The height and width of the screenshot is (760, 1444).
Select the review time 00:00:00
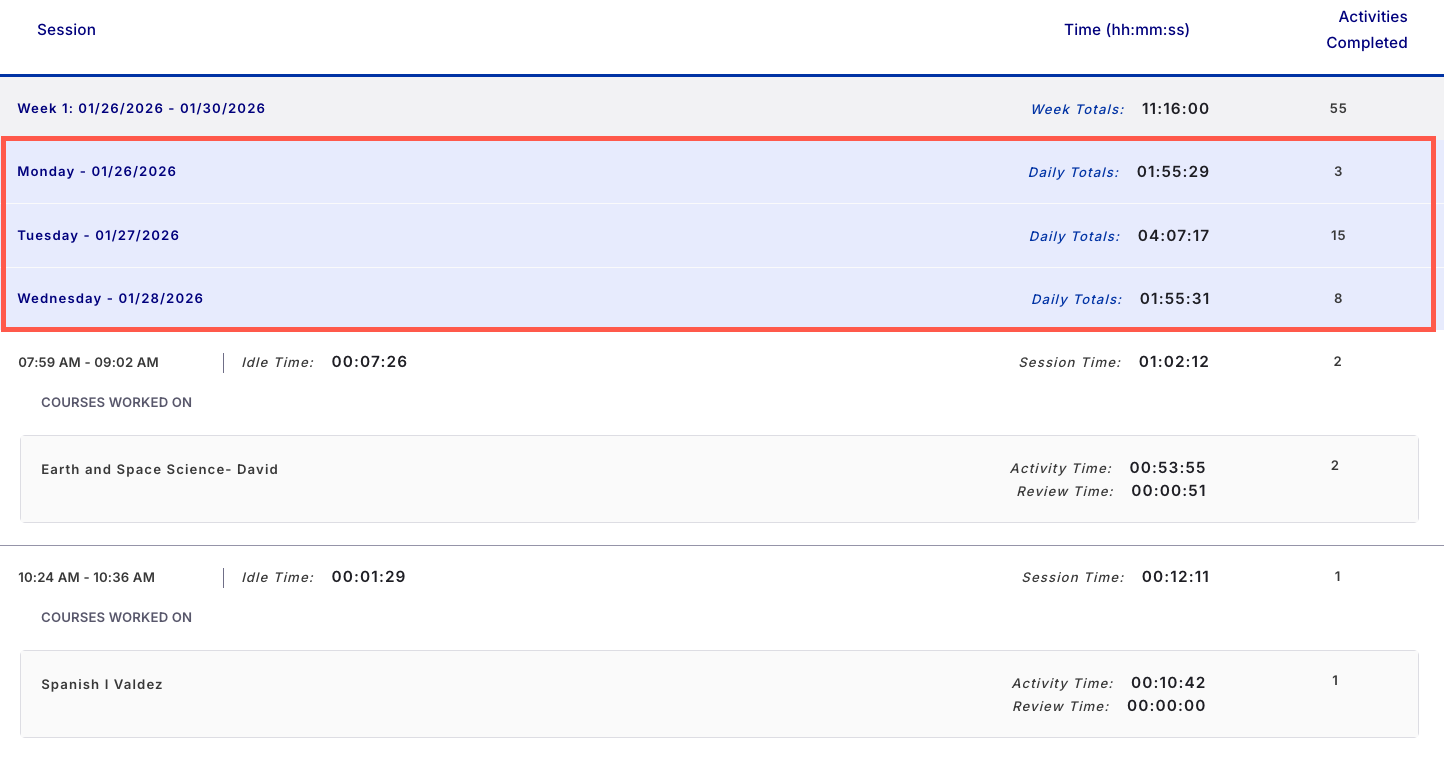(1166, 706)
